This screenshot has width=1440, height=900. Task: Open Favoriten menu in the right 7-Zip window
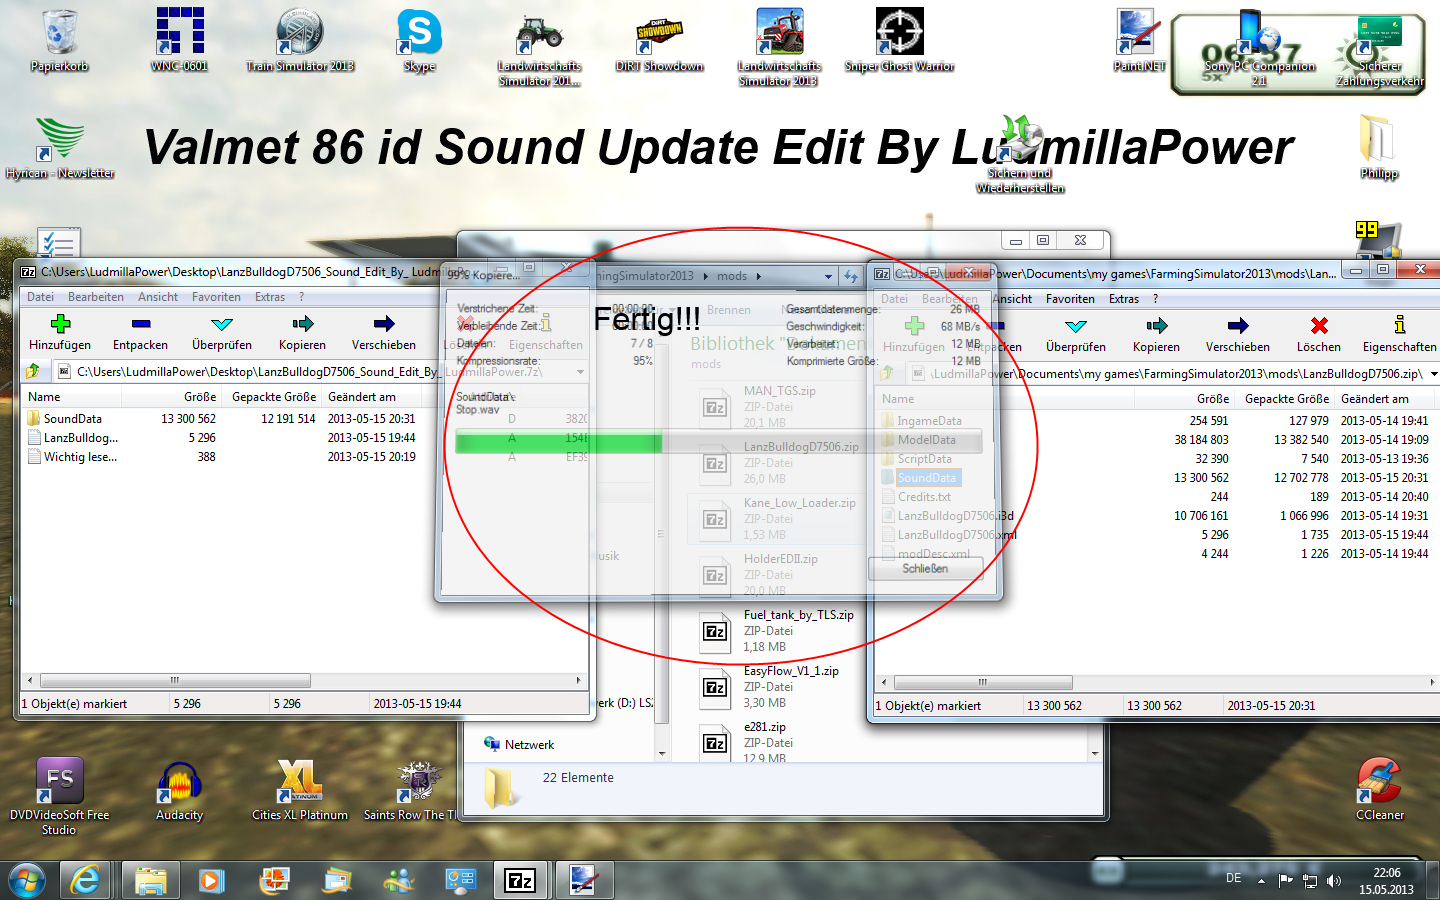click(1070, 299)
